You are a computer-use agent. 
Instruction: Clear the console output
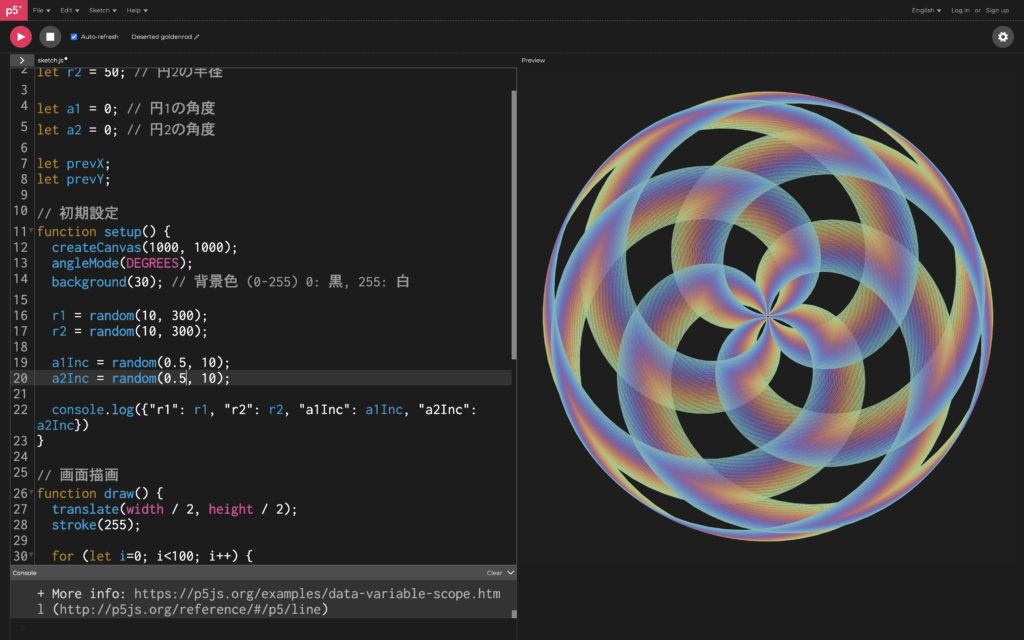tap(494, 573)
